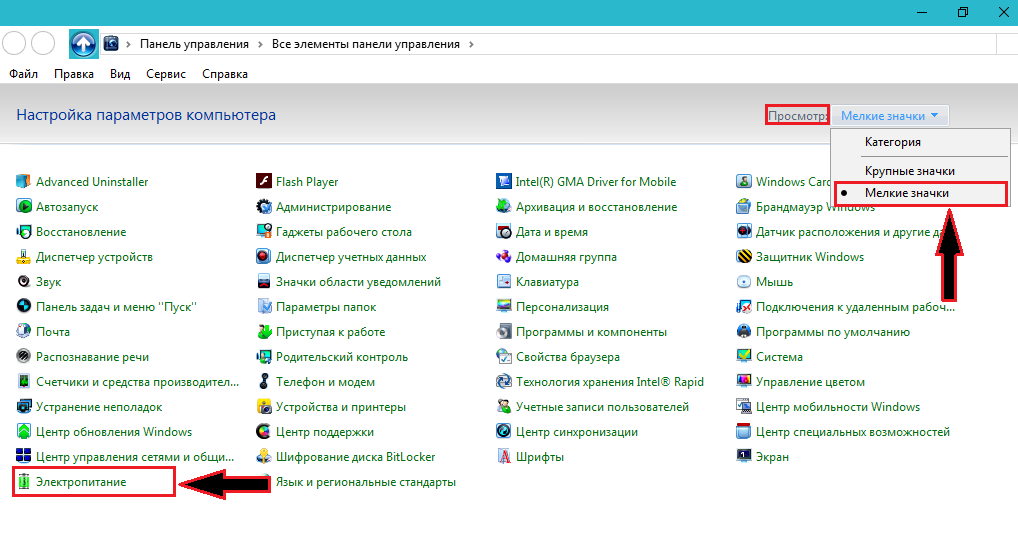Click the Шрифты fonts icon
Screen dimensions: 1018x559
point(504,457)
